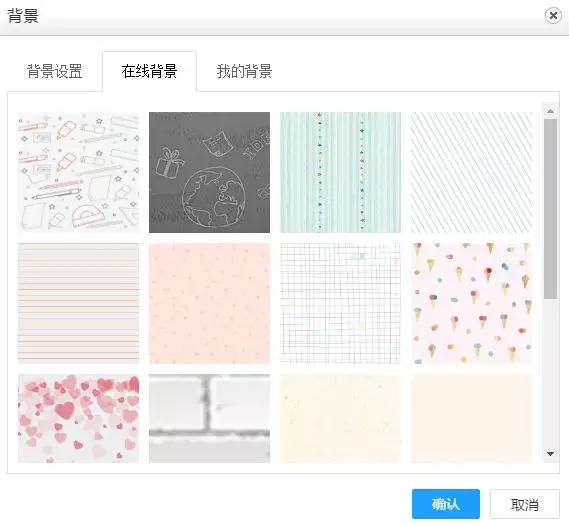The image size is (569, 525).
Task: Select the pink hearts background
Action: (78, 419)
